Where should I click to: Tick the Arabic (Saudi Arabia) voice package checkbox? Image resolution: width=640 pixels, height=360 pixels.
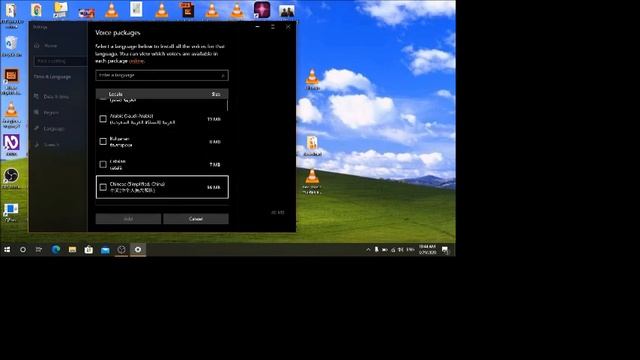click(x=103, y=119)
